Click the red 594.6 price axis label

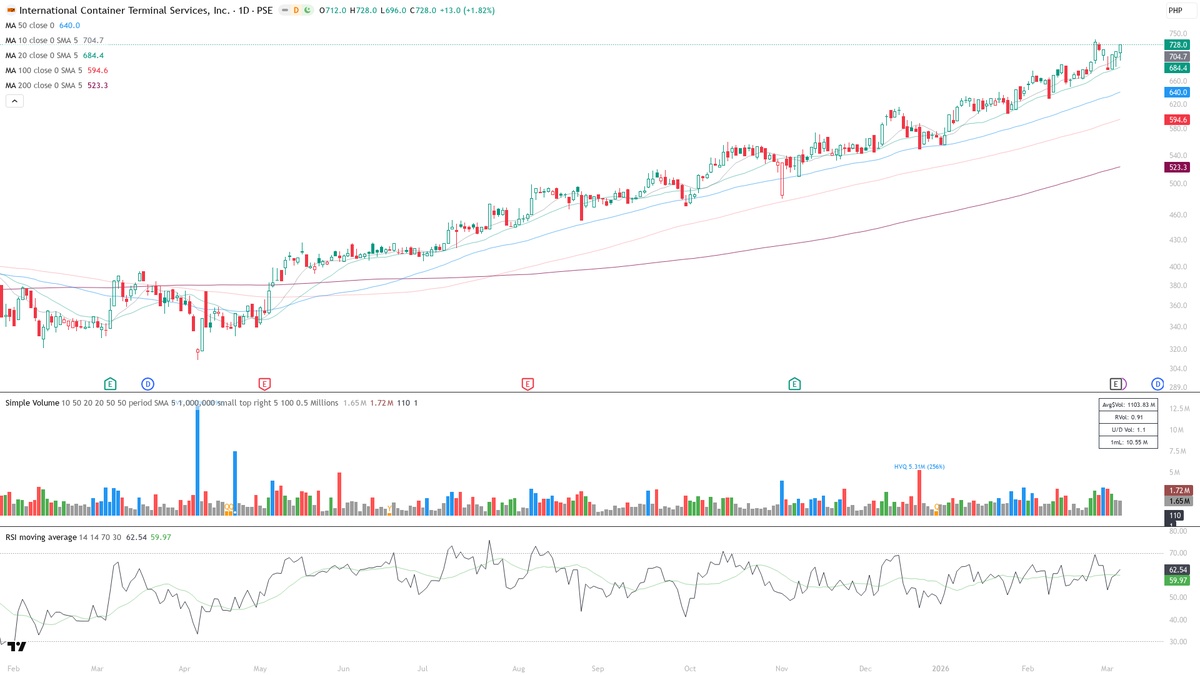tap(1177, 120)
